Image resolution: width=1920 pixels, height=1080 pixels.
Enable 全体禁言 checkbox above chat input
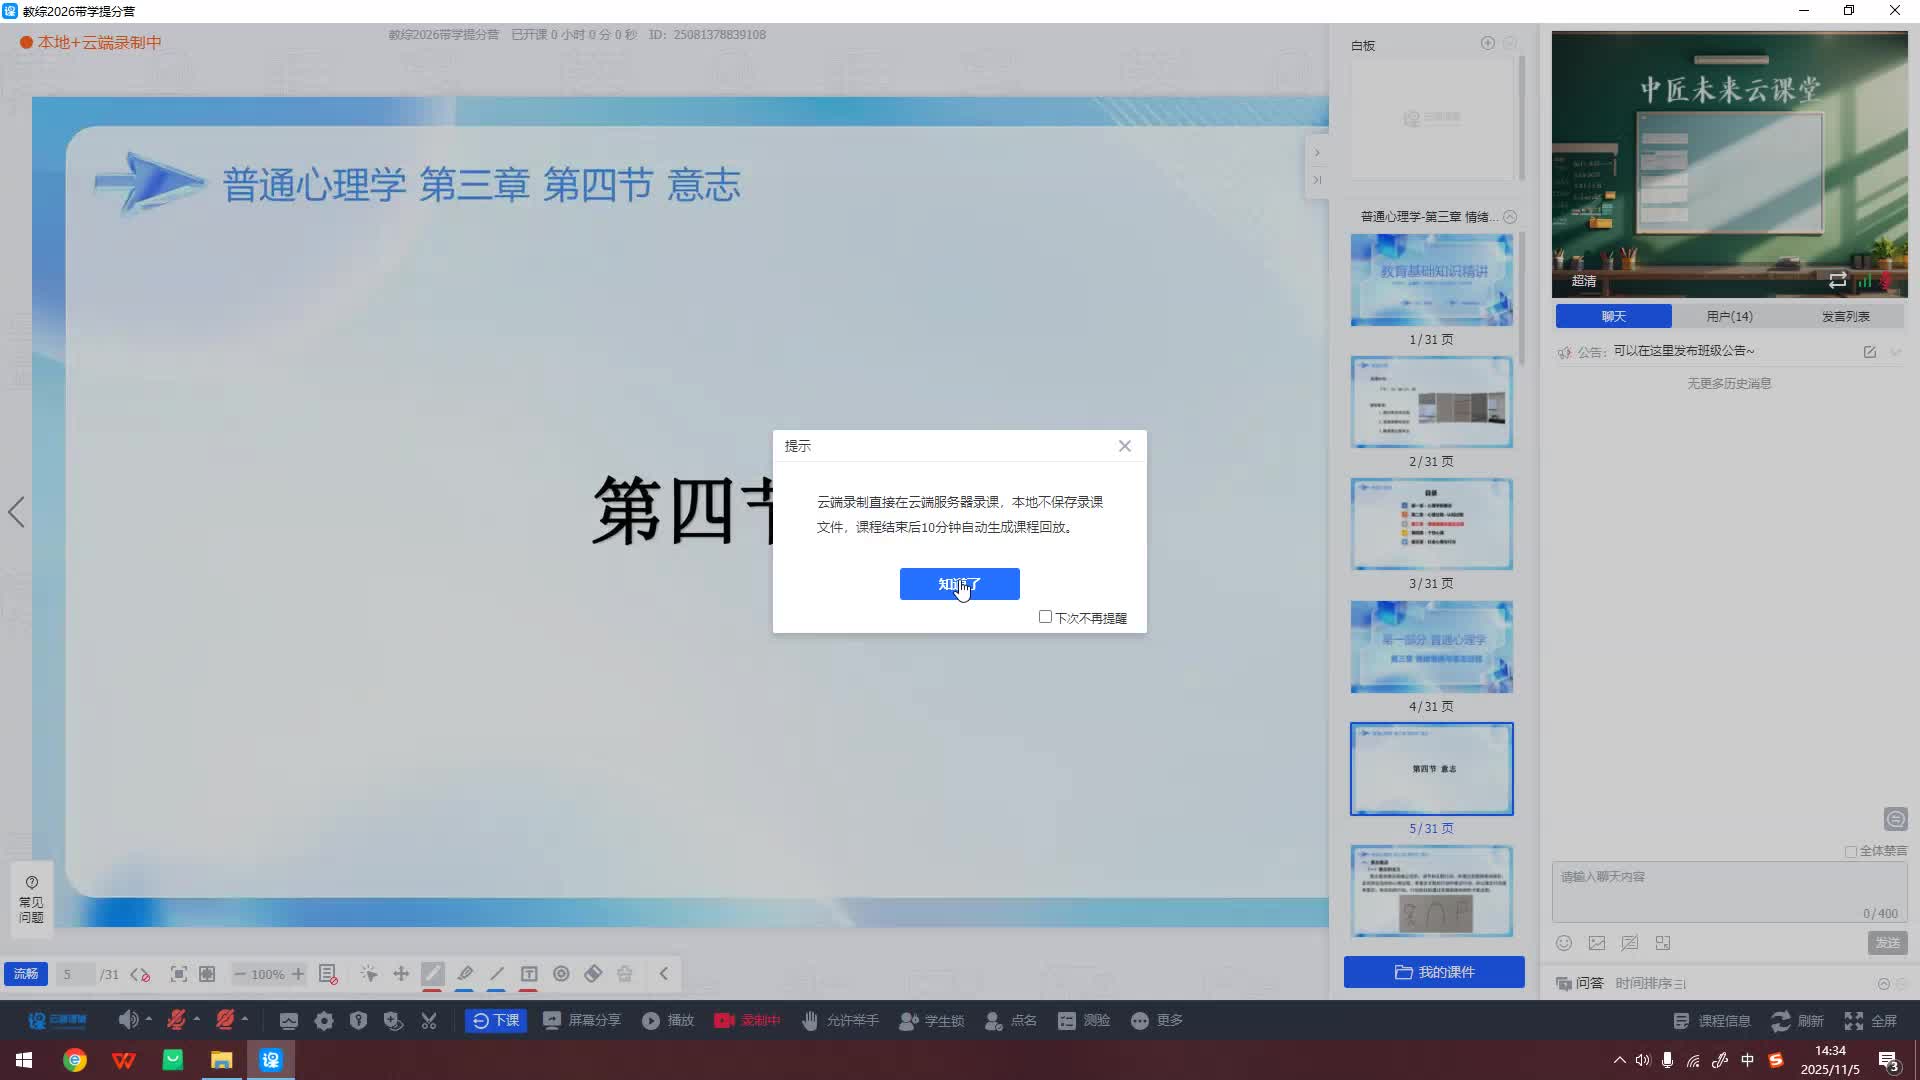pos(1851,850)
